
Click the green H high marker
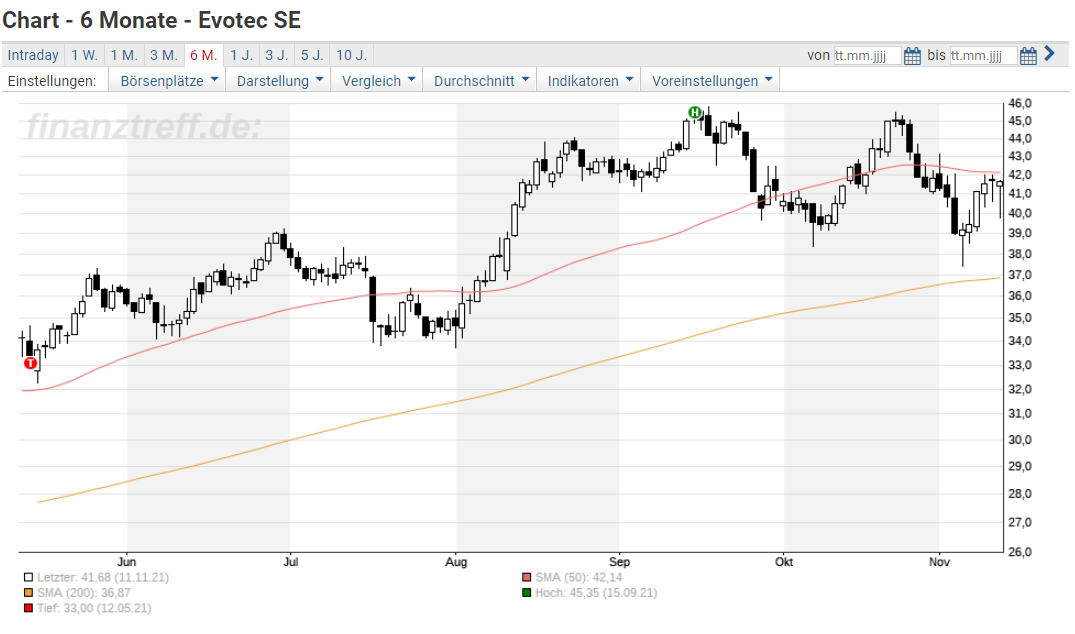coord(695,112)
